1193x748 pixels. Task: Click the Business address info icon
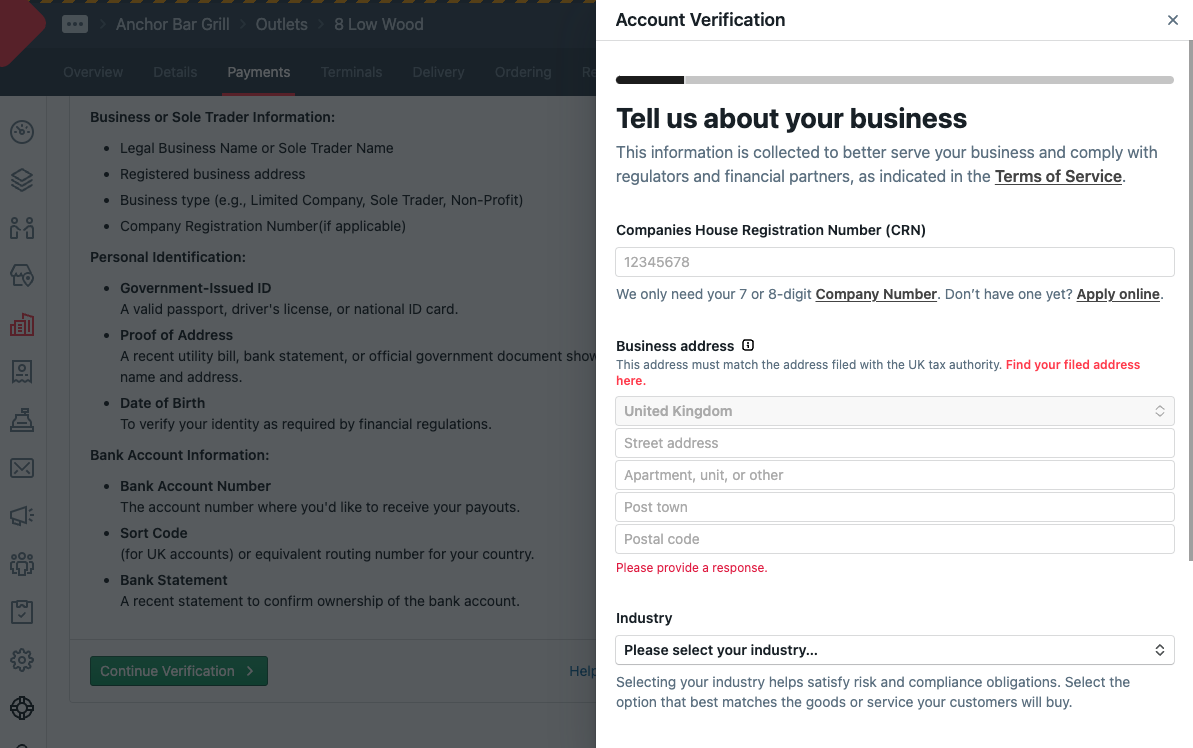point(748,346)
